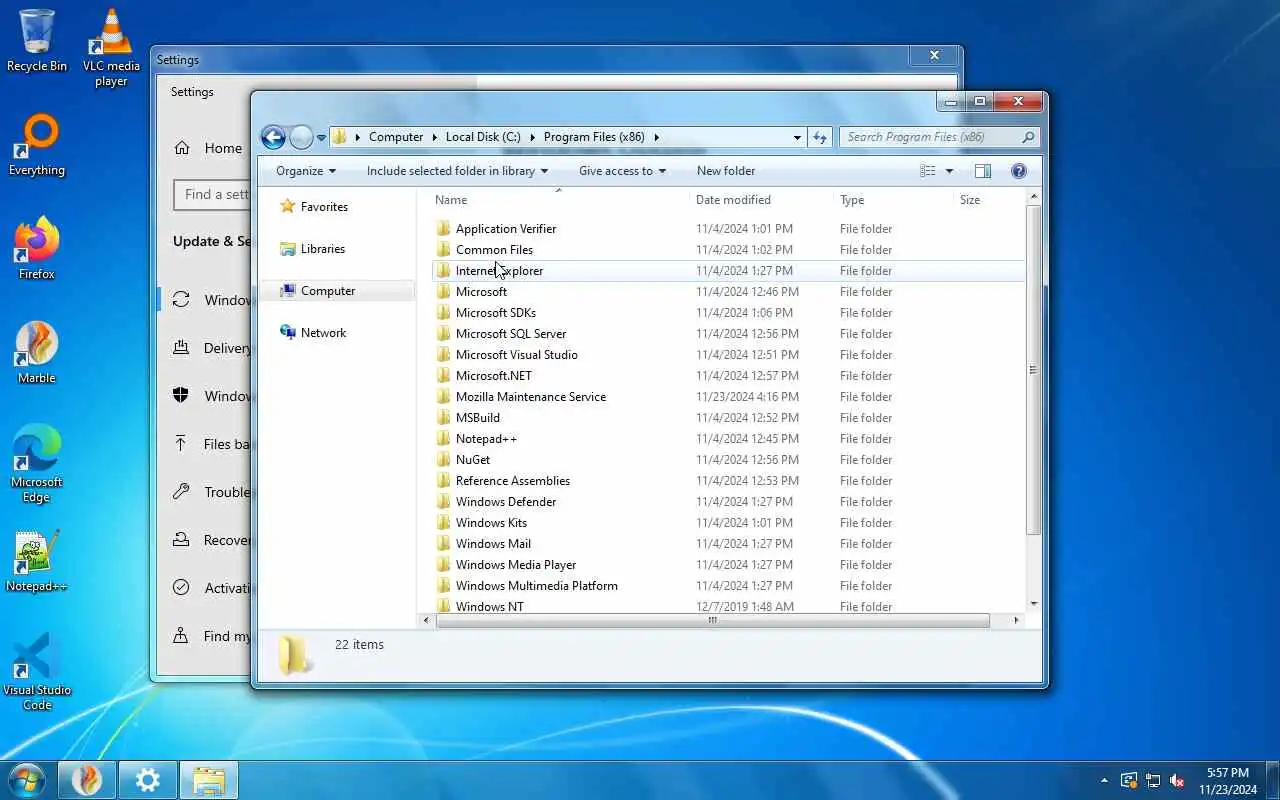Expand the views options arrow
Viewport: 1280px width, 800px height.
pyautogui.click(x=949, y=171)
